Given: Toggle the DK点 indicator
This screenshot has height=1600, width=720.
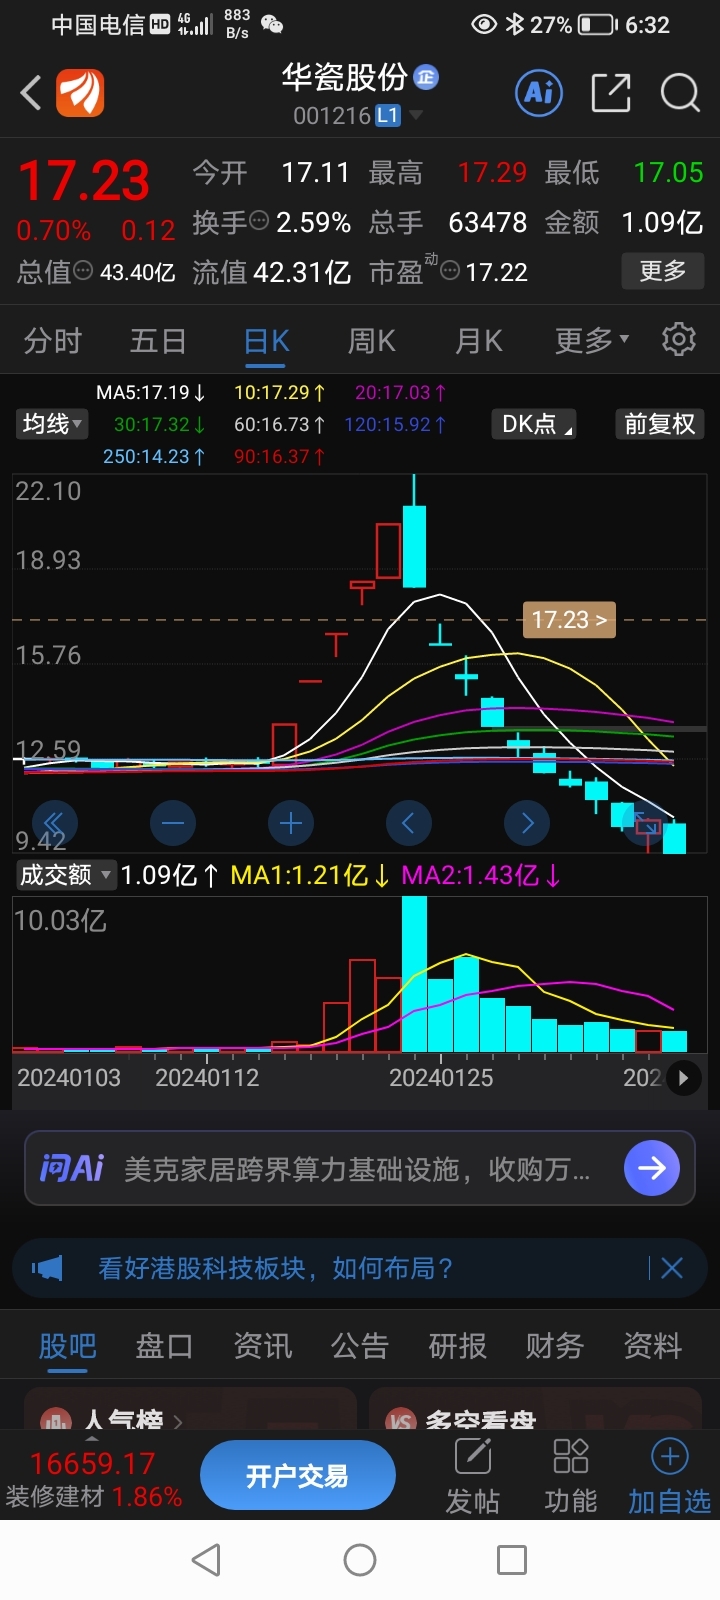Looking at the screenshot, I should coord(534,424).
